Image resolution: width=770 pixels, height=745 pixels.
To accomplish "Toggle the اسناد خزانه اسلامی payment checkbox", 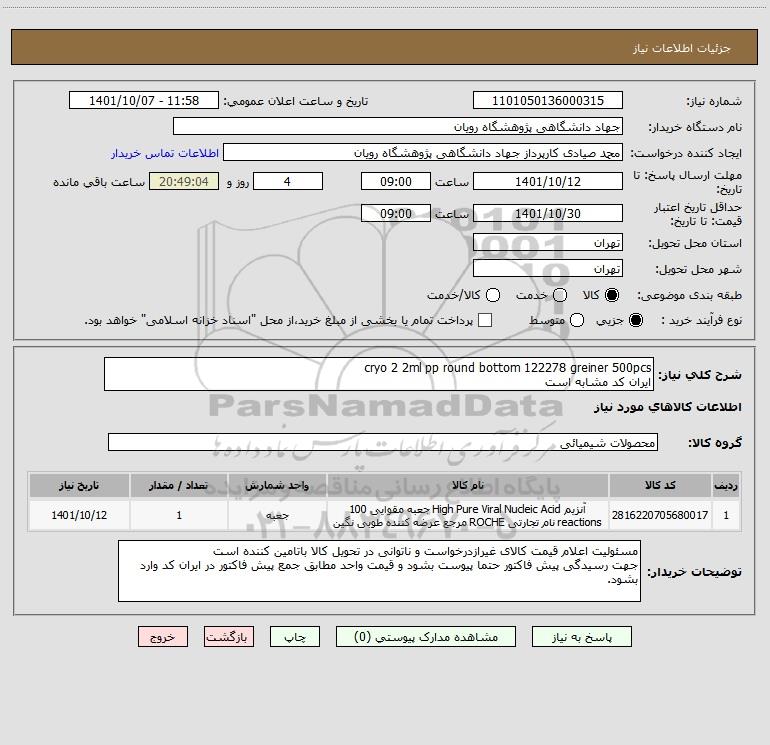I will tap(485, 320).
